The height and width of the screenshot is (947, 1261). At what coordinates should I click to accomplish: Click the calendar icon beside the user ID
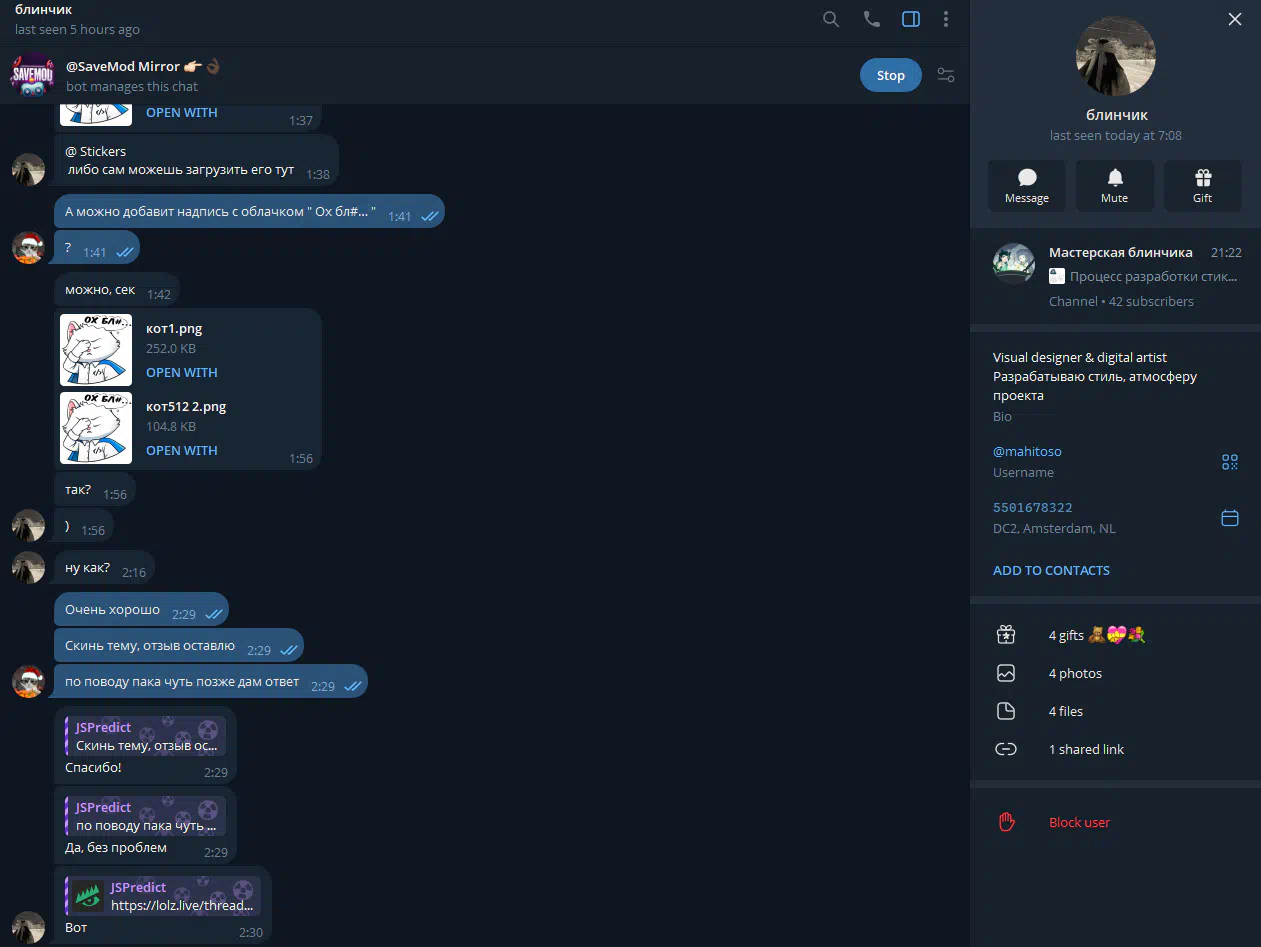(x=1230, y=518)
